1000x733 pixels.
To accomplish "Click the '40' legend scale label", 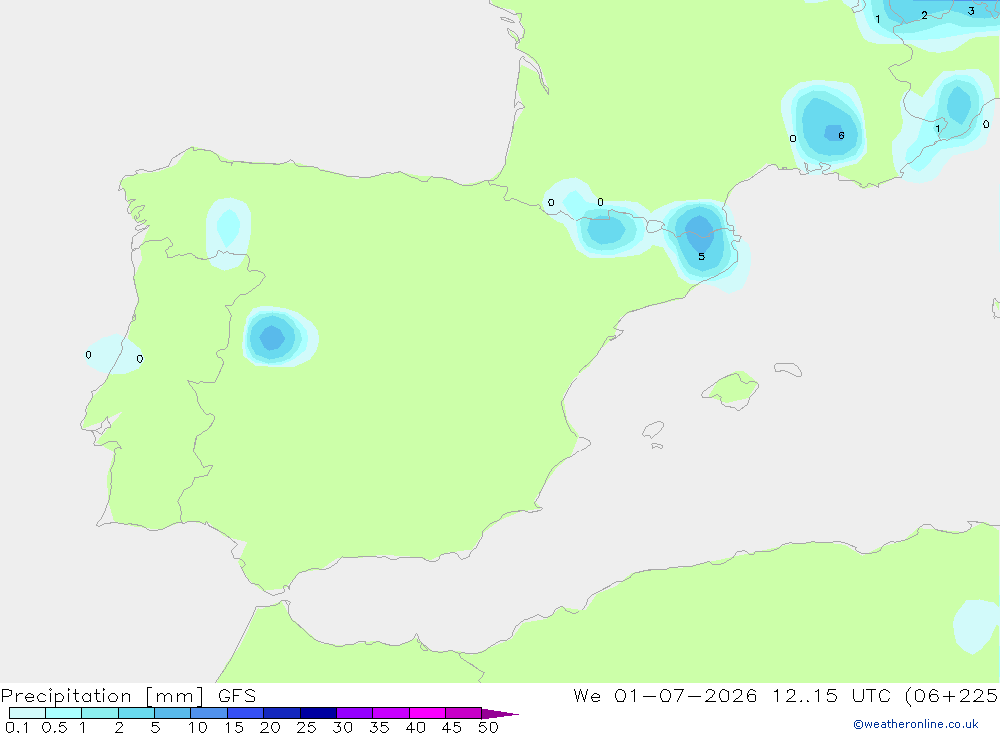I will click(x=415, y=727).
